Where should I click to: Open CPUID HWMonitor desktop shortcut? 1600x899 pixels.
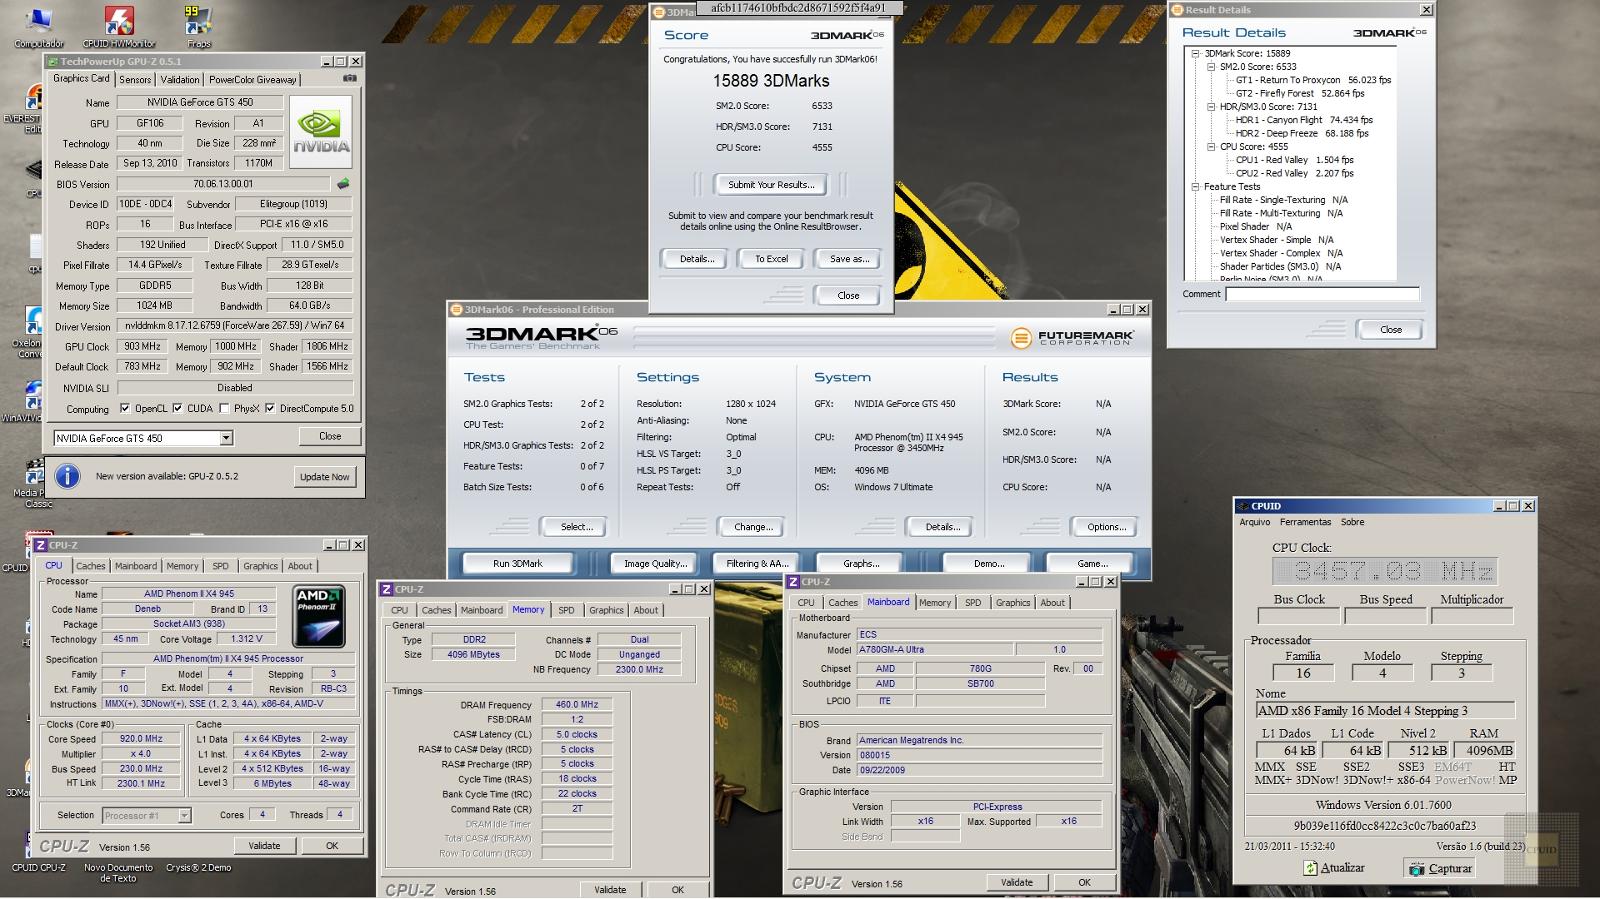(119, 27)
